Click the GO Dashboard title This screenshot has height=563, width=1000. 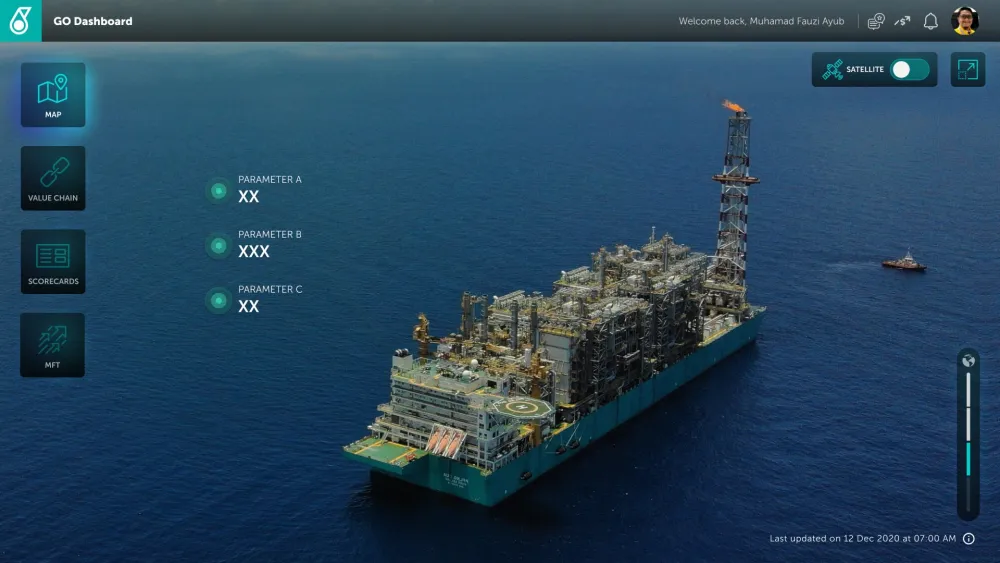point(93,21)
